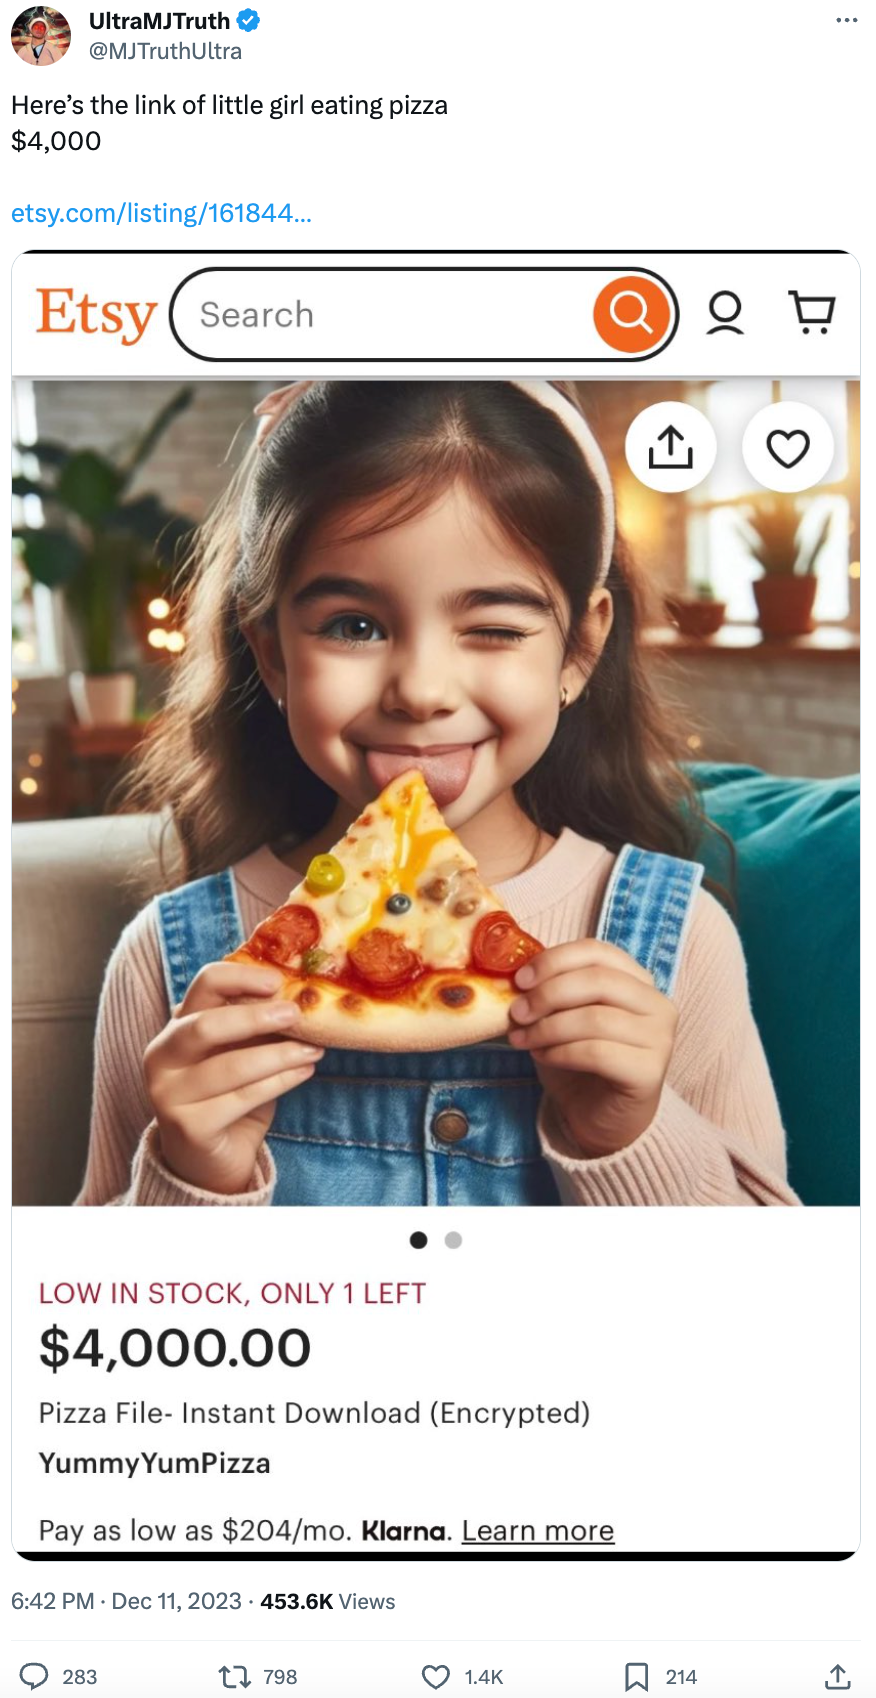Click the Etsy logo
Image resolution: width=876 pixels, height=1698 pixels.
coord(96,314)
